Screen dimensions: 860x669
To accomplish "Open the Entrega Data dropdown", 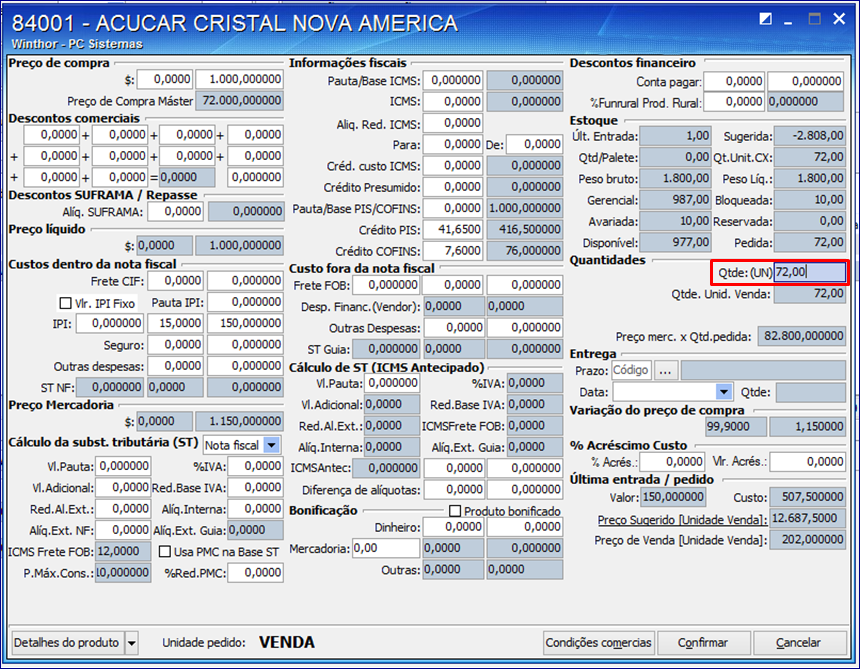I will coord(724,392).
